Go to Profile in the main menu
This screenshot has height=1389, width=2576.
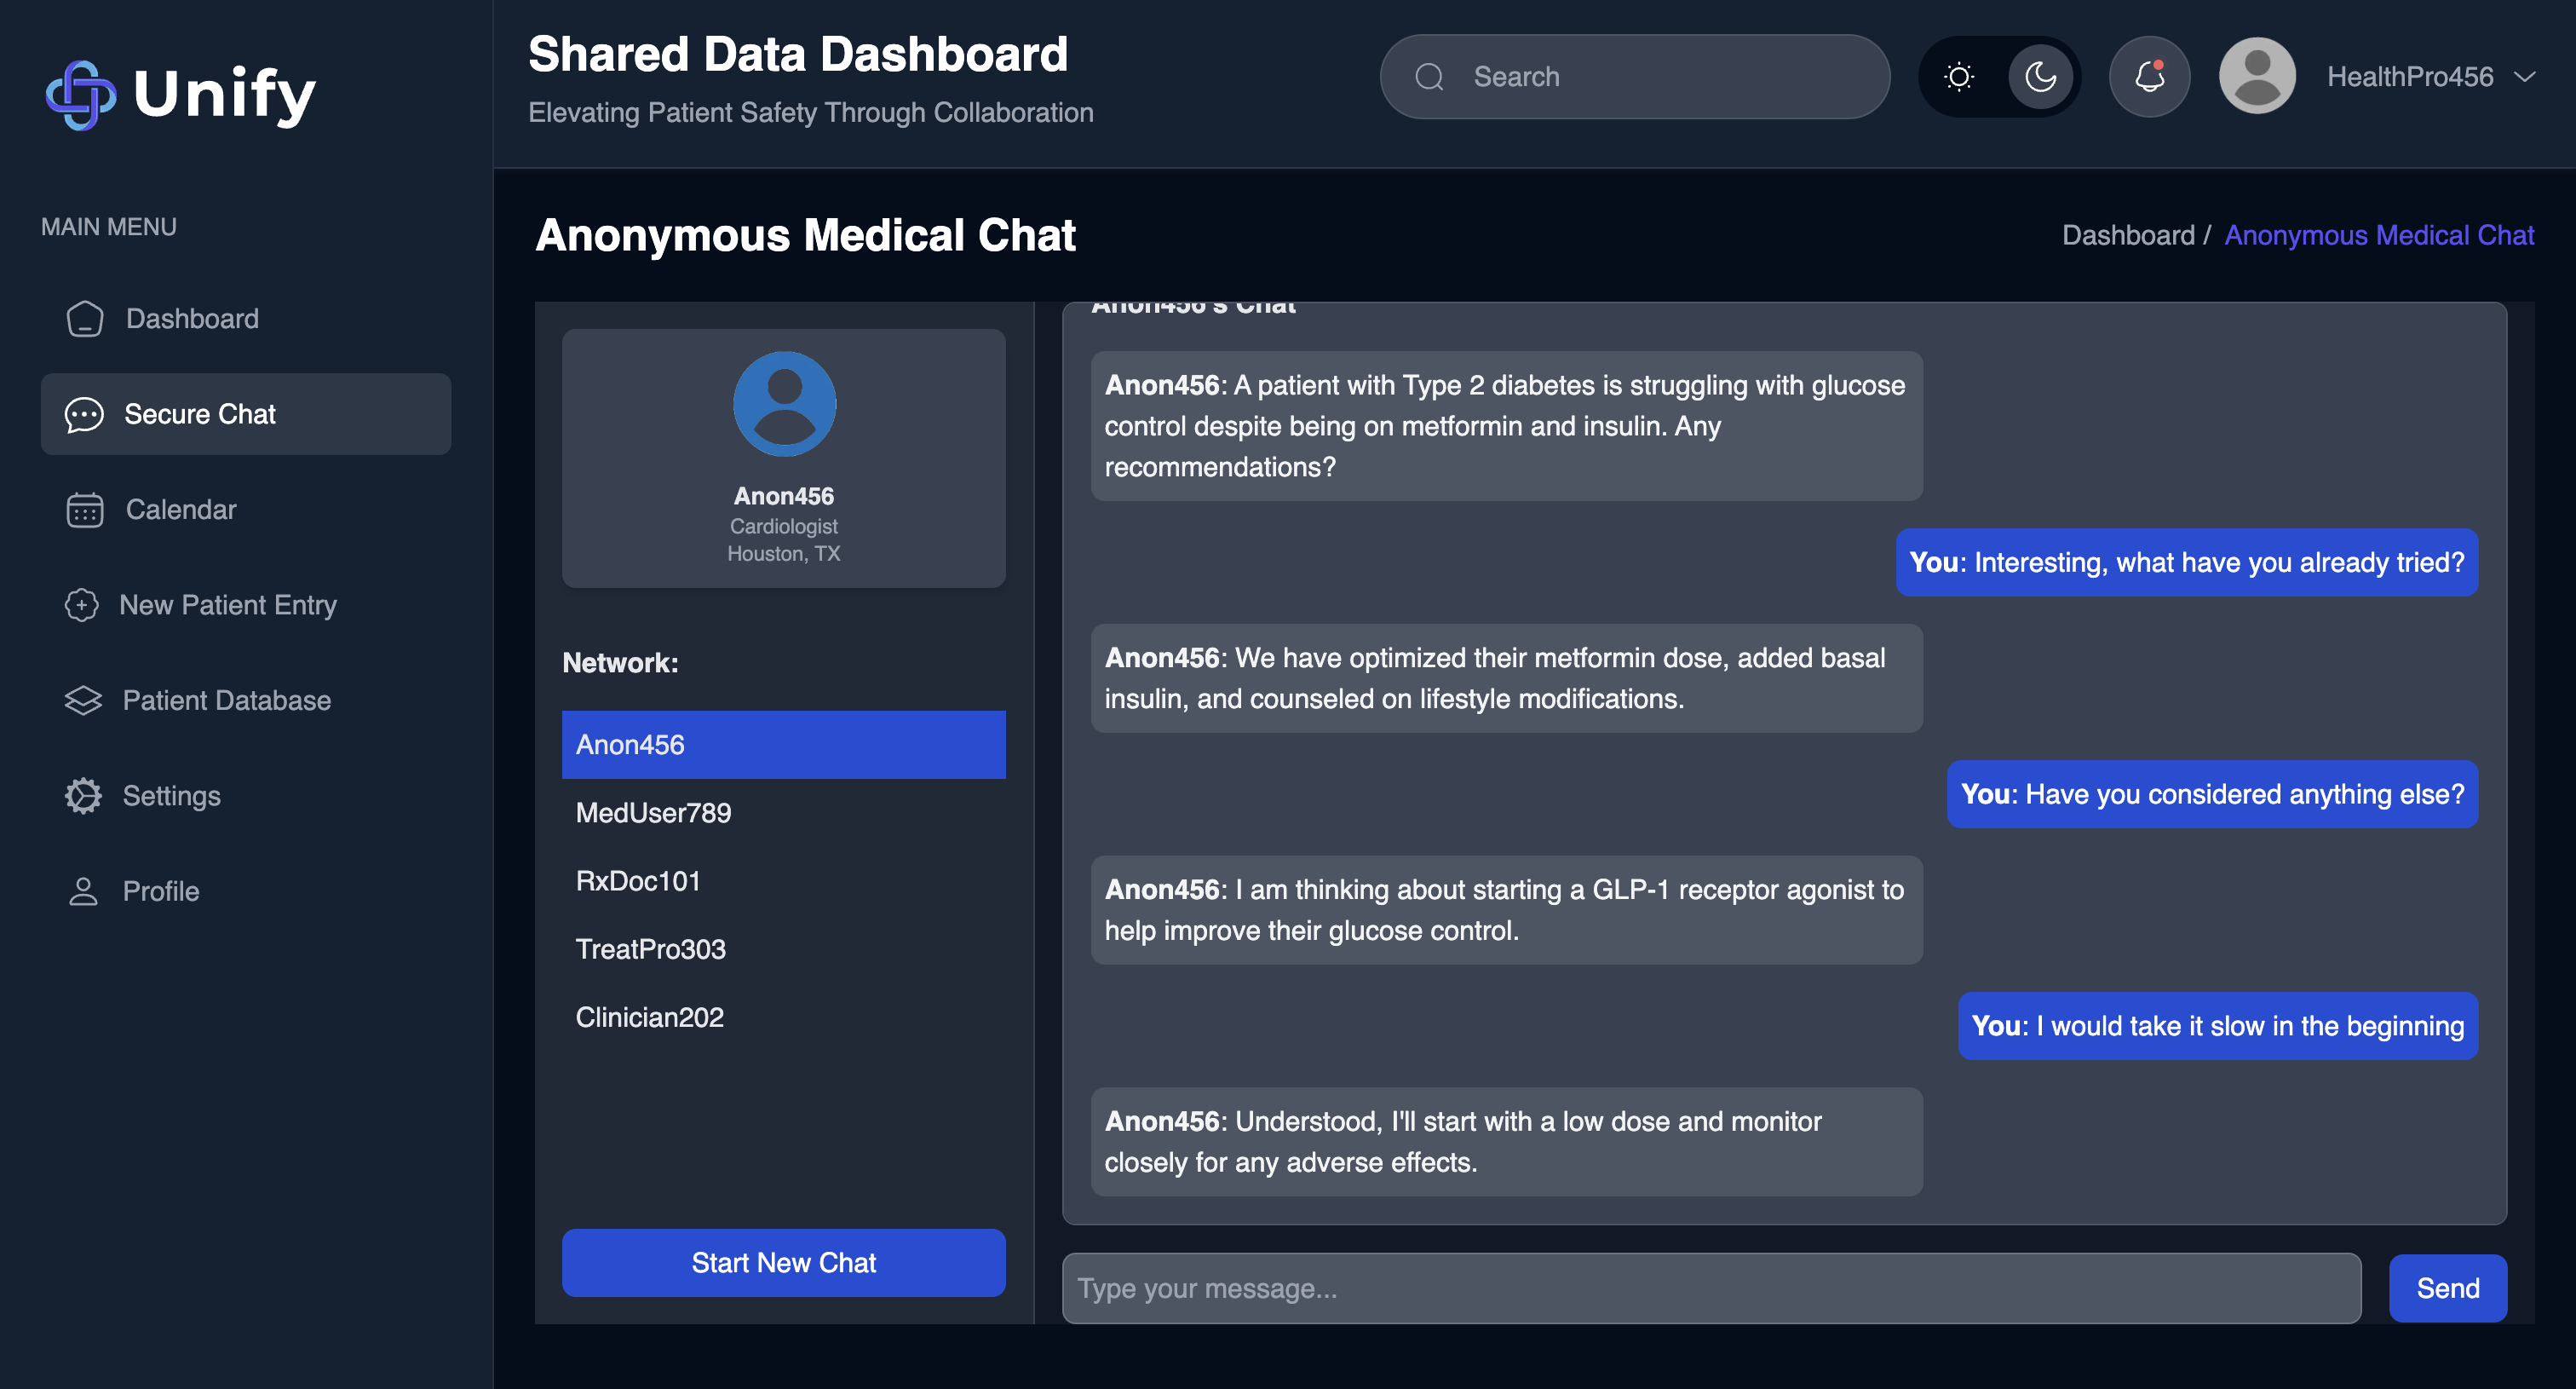tap(160, 891)
